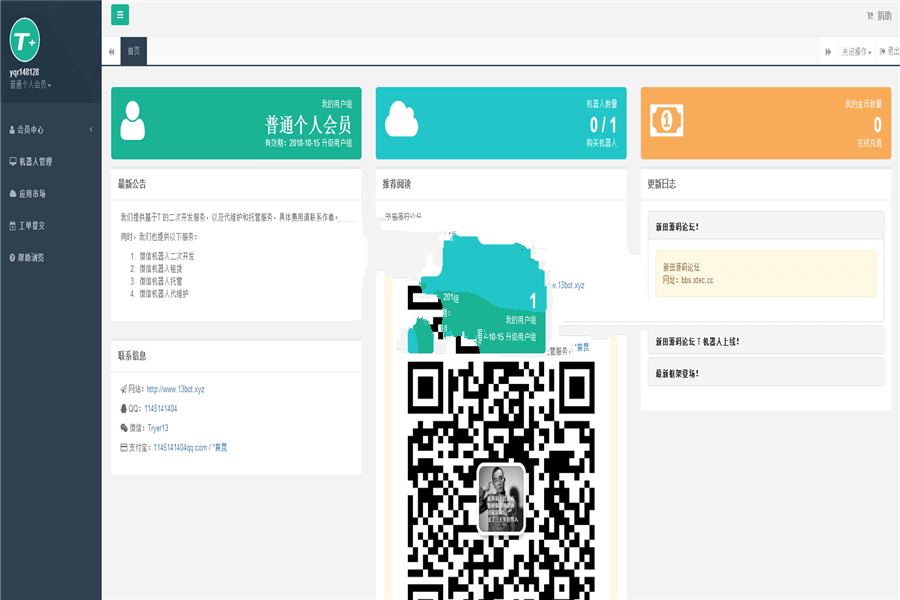Open 帮助浏览 in the sidebar
This screenshot has width=900, height=600.
click(x=51, y=258)
